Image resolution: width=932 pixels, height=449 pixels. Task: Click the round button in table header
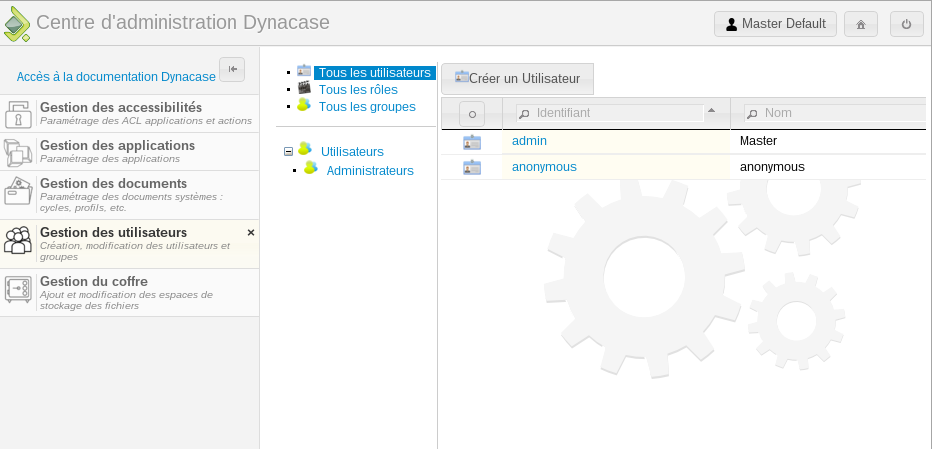point(472,114)
